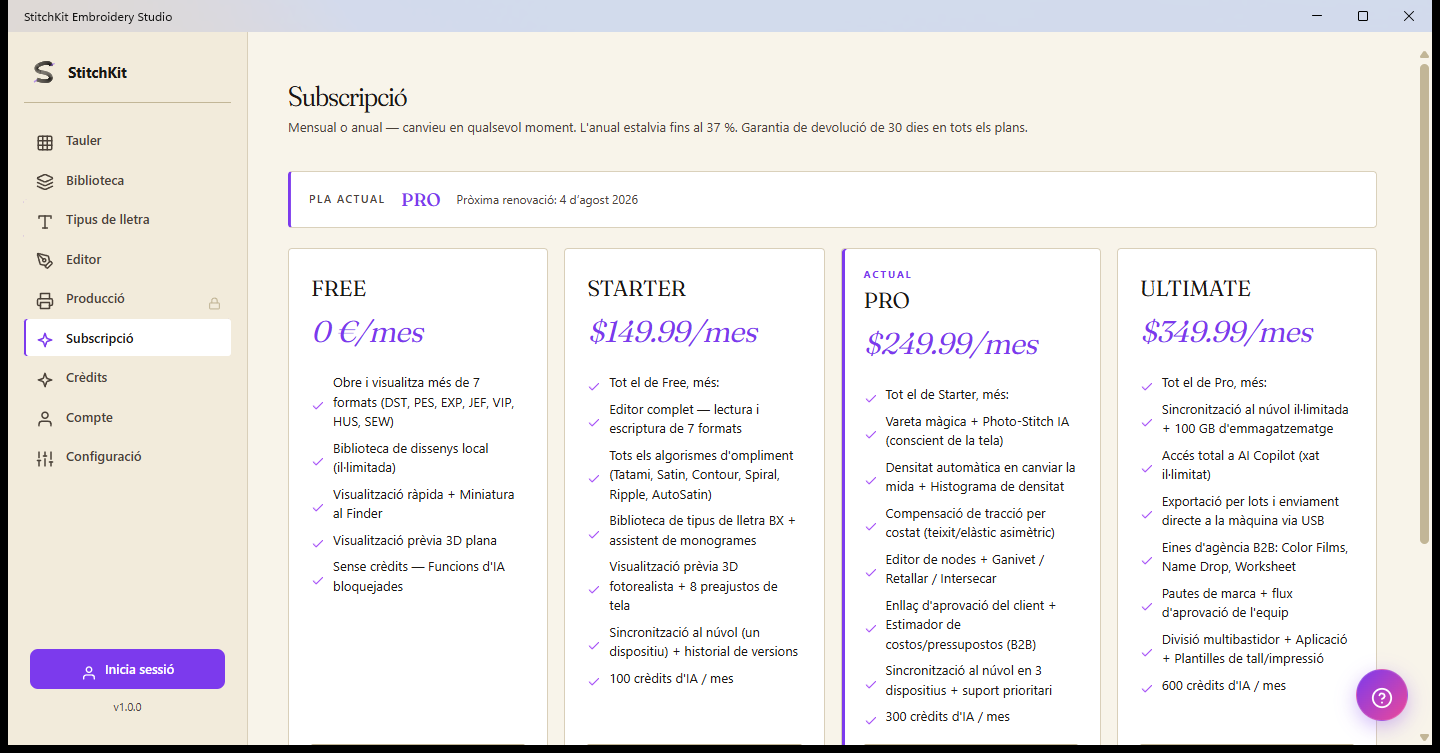Click the Configuració sliders icon
Viewport: 1440px width, 753px height.
45,458
